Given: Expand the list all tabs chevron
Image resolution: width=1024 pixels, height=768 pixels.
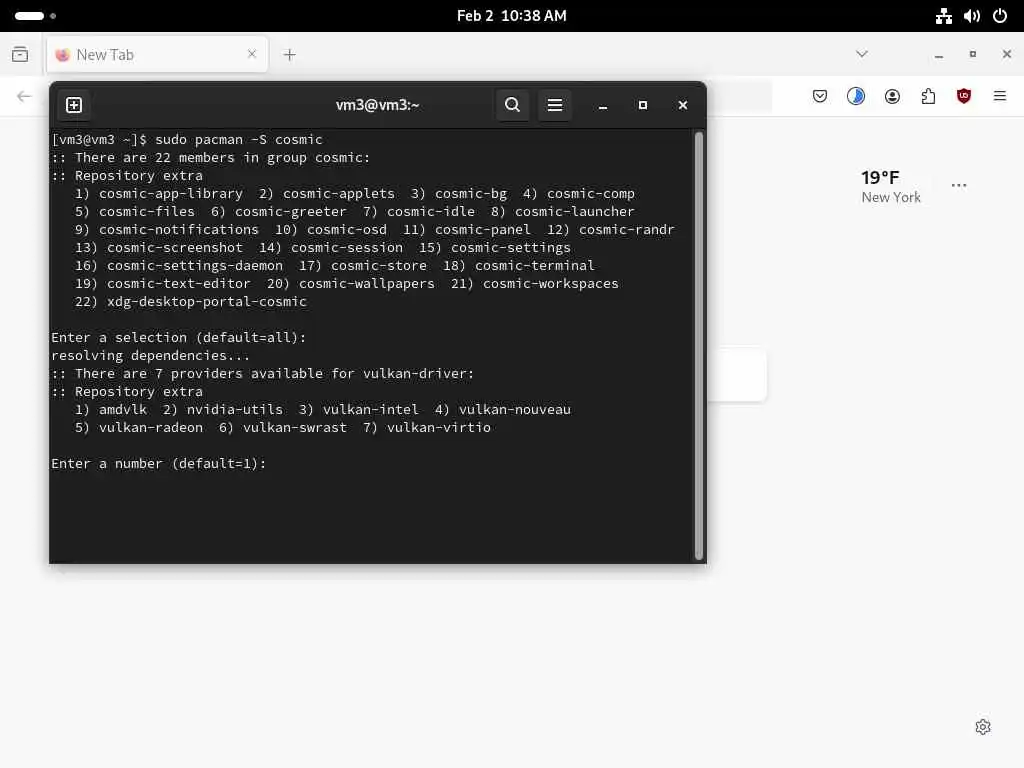Looking at the screenshot, I should (x=862, y=54).
